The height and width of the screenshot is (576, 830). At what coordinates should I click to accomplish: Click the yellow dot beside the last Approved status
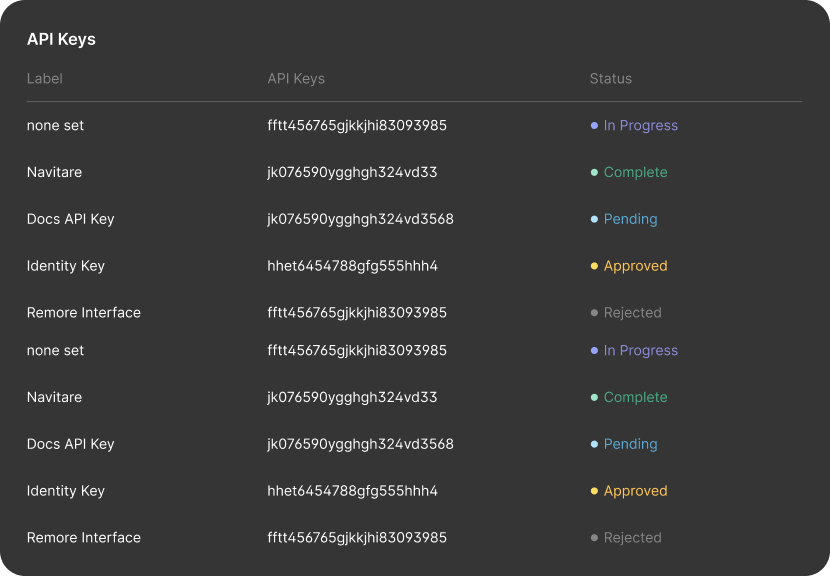(594, 491)
